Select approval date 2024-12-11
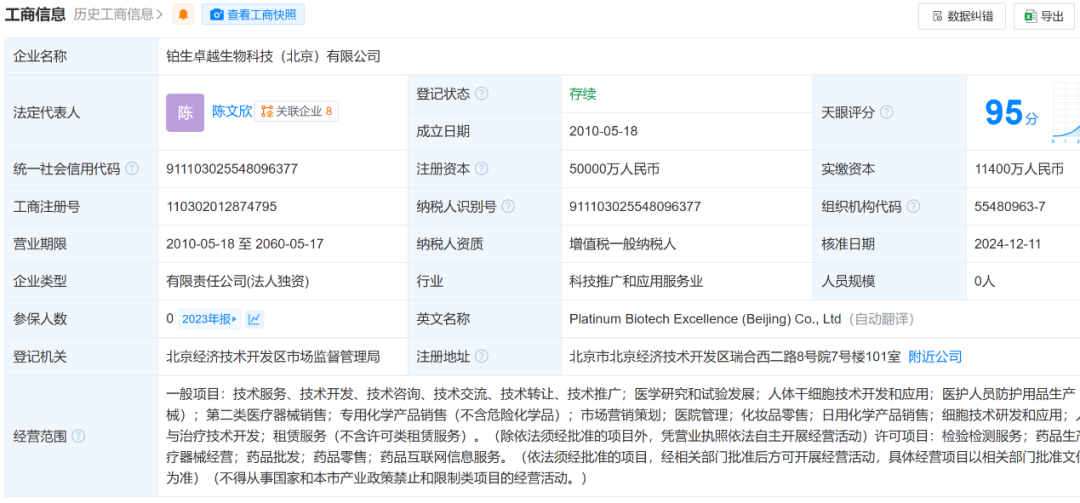The height and width of the screenshot is (503, 1080). point(1008,244)
